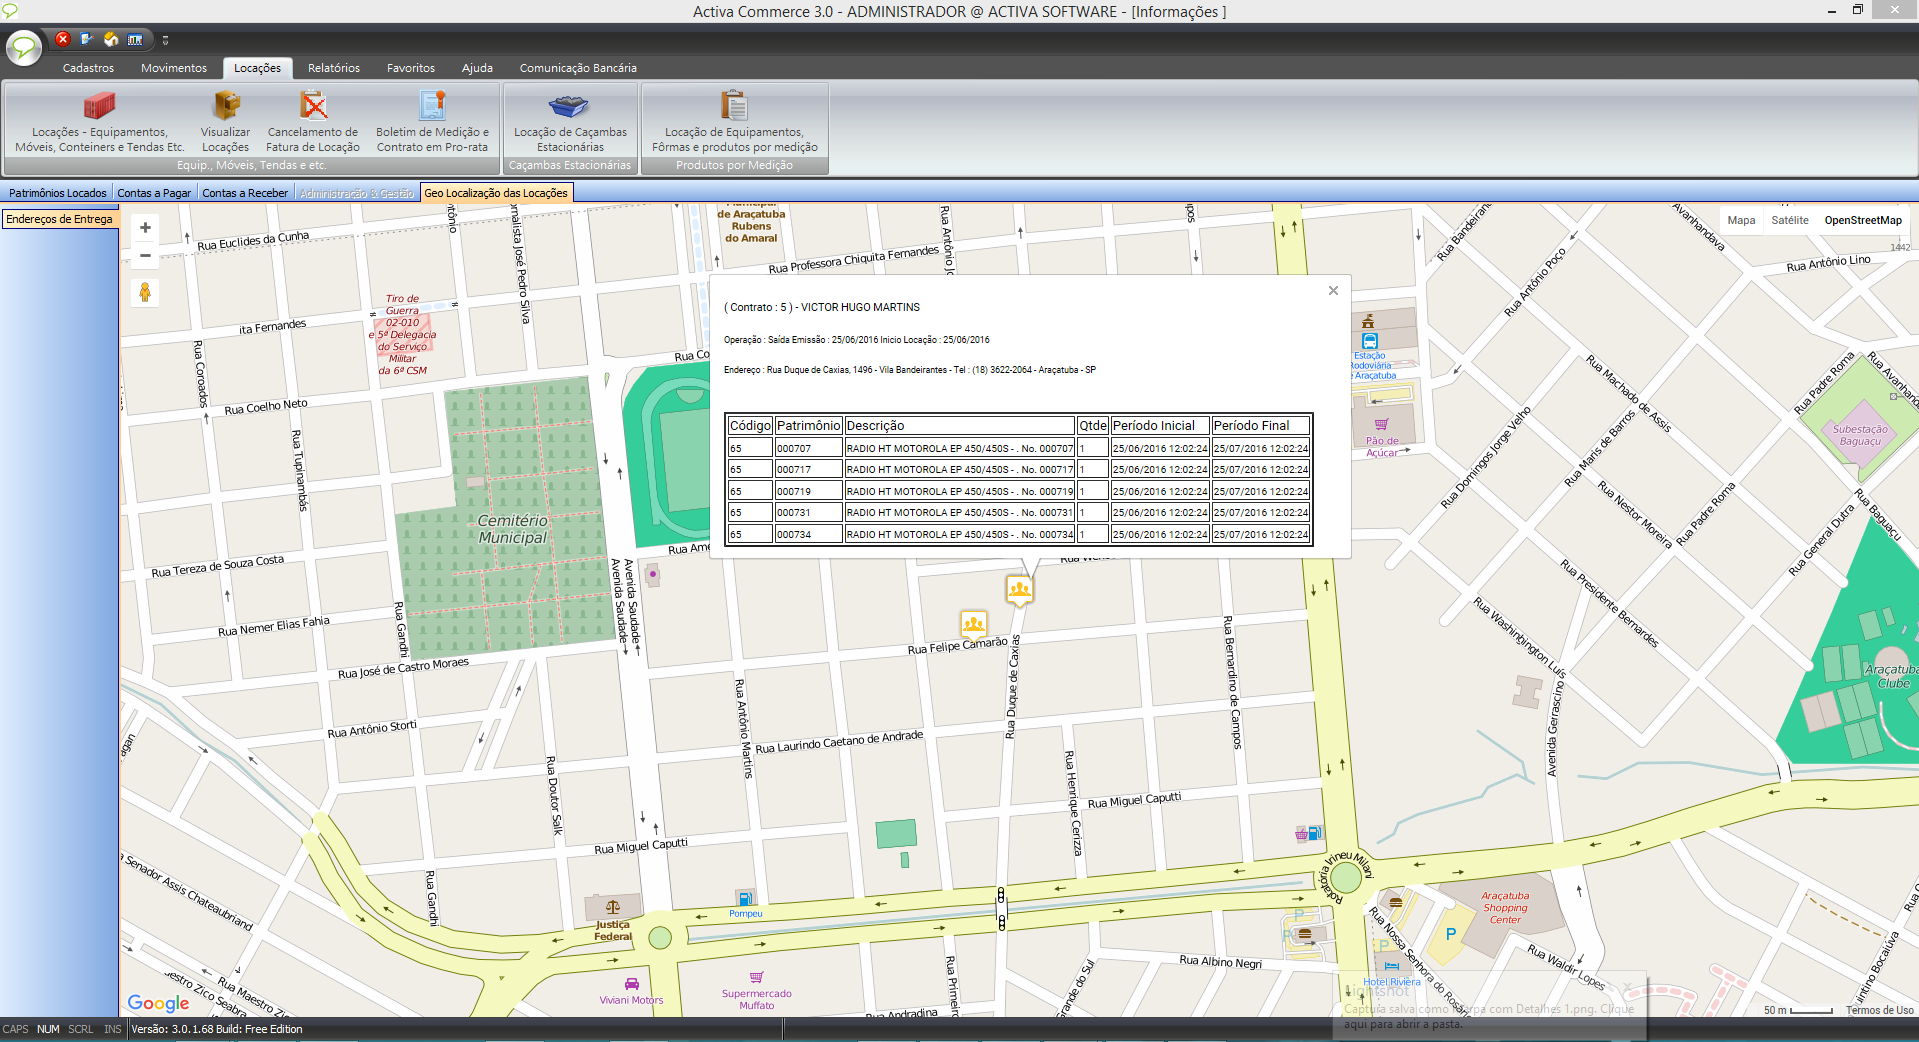Open Boletim de Medição e Contrato
The image size is (1919, 1042).
432,122
